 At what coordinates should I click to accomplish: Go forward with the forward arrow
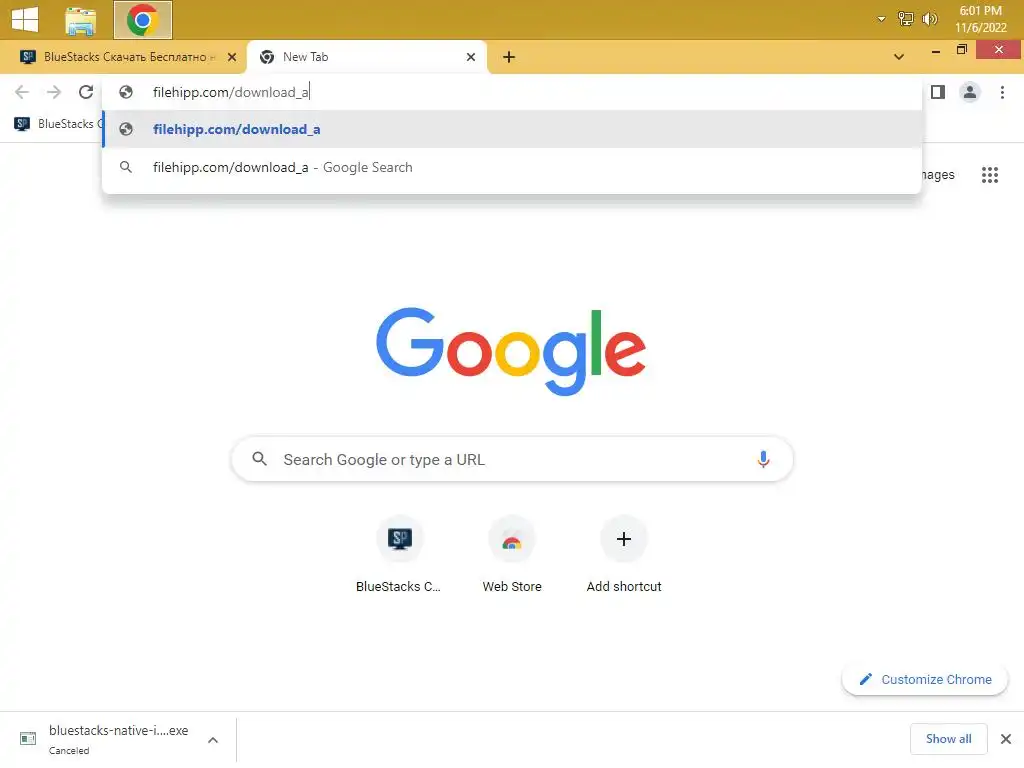54,92
